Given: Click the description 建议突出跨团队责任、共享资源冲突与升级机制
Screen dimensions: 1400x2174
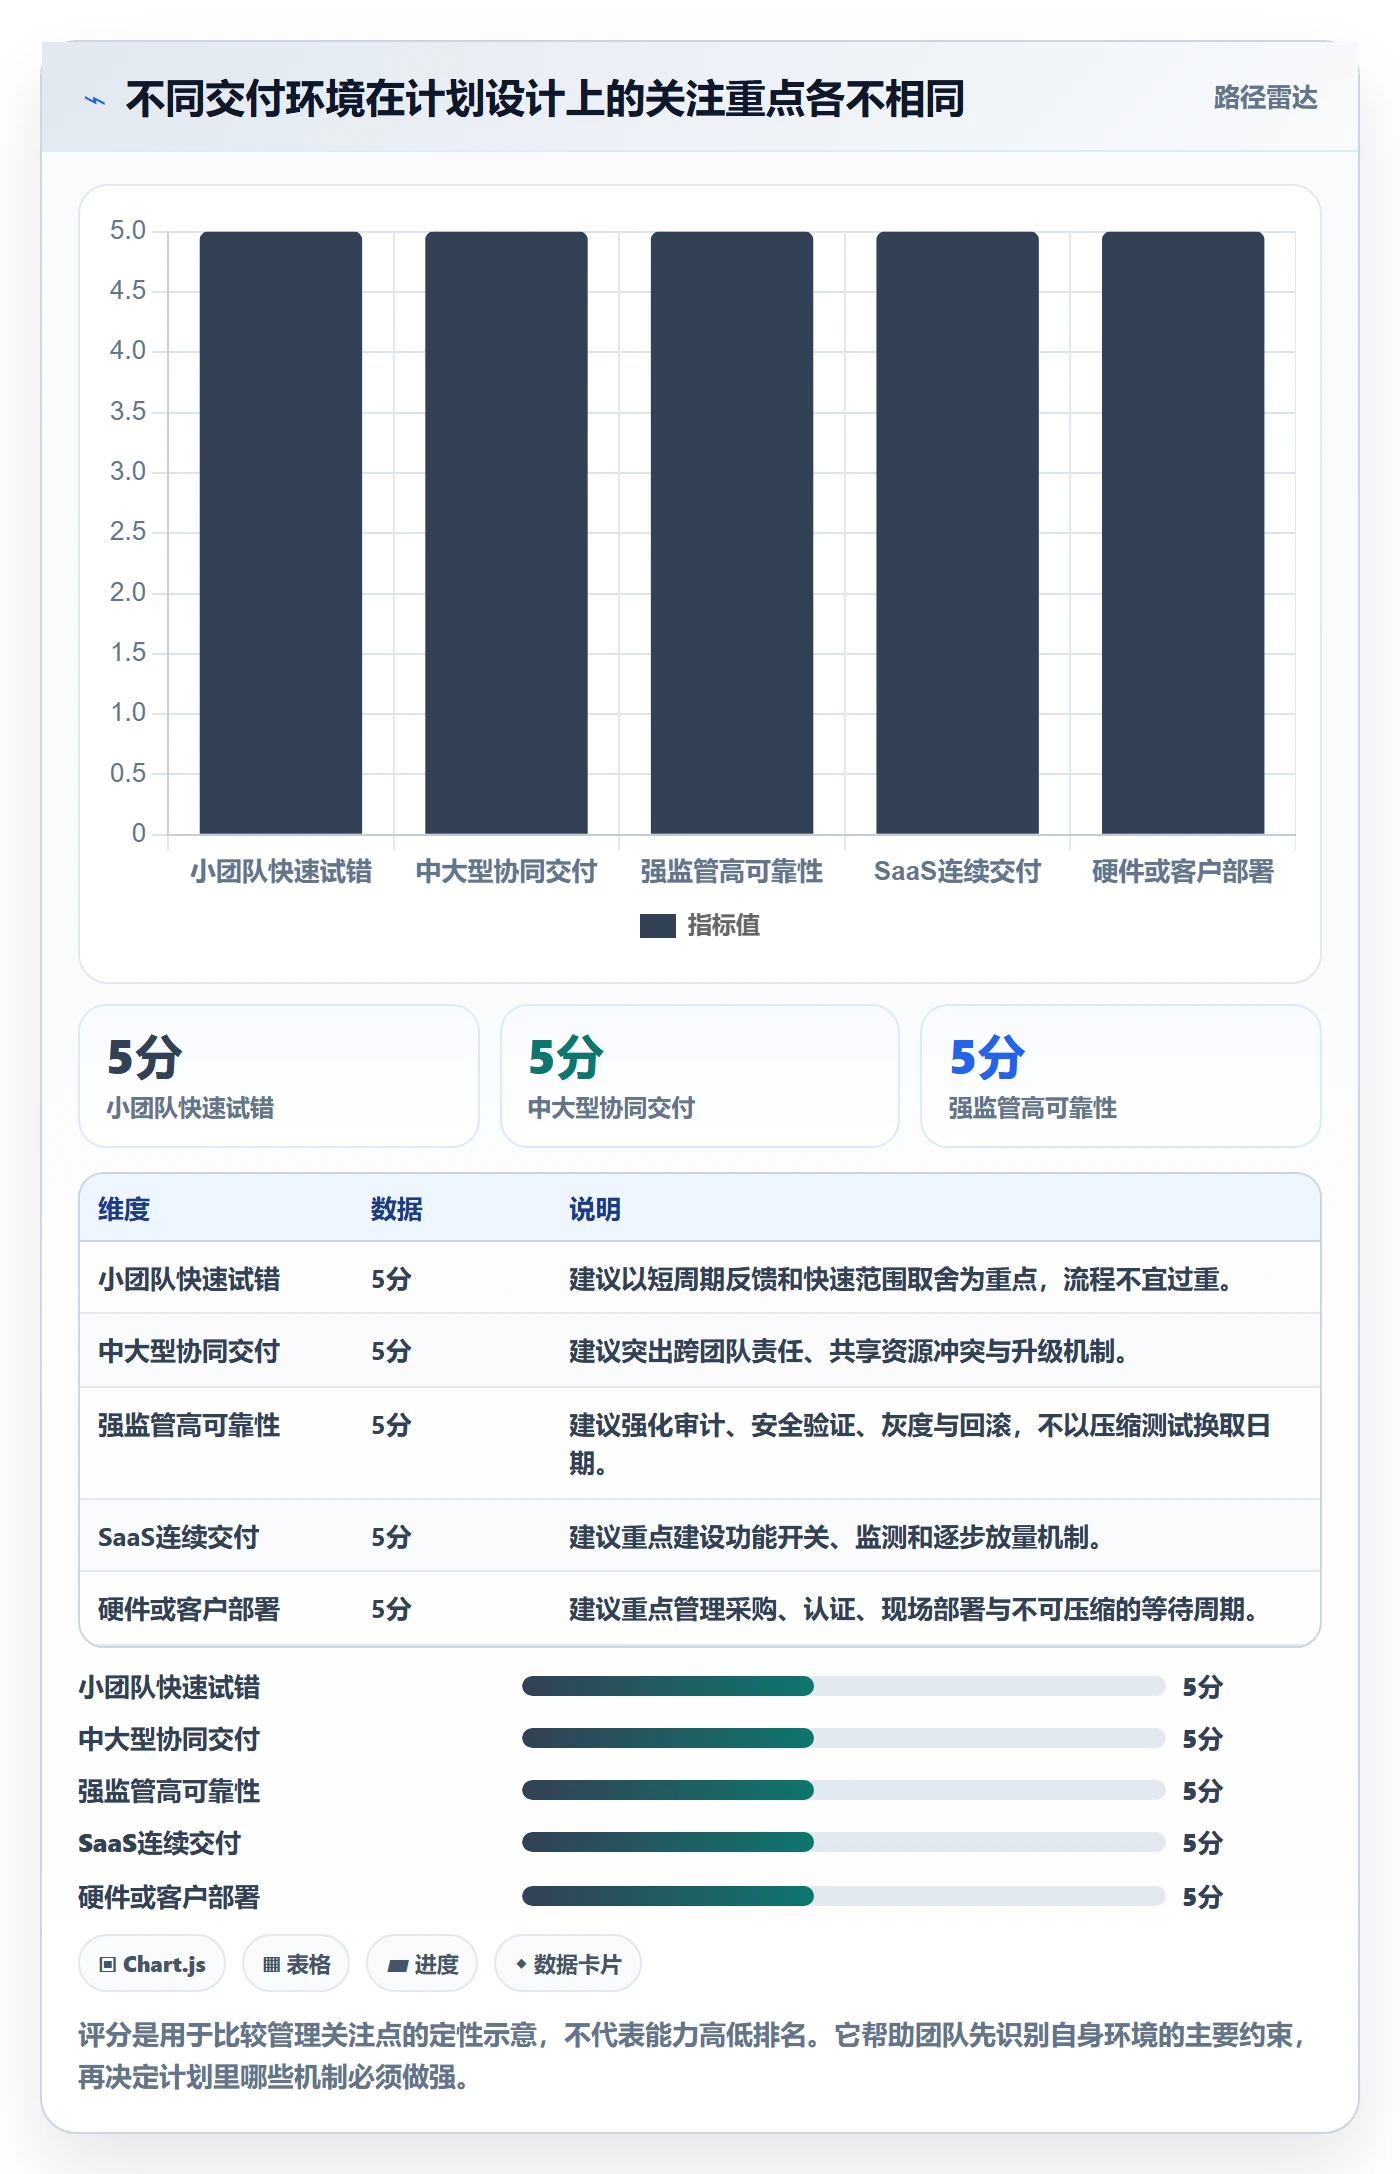Looking at the screenshot, I should point(849,1352).
